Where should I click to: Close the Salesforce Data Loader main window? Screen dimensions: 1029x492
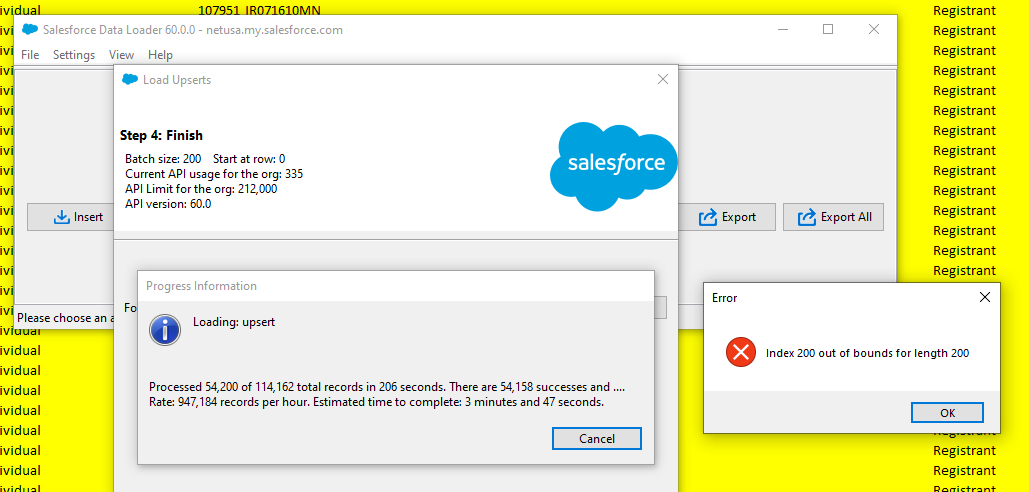pos(873,29)
